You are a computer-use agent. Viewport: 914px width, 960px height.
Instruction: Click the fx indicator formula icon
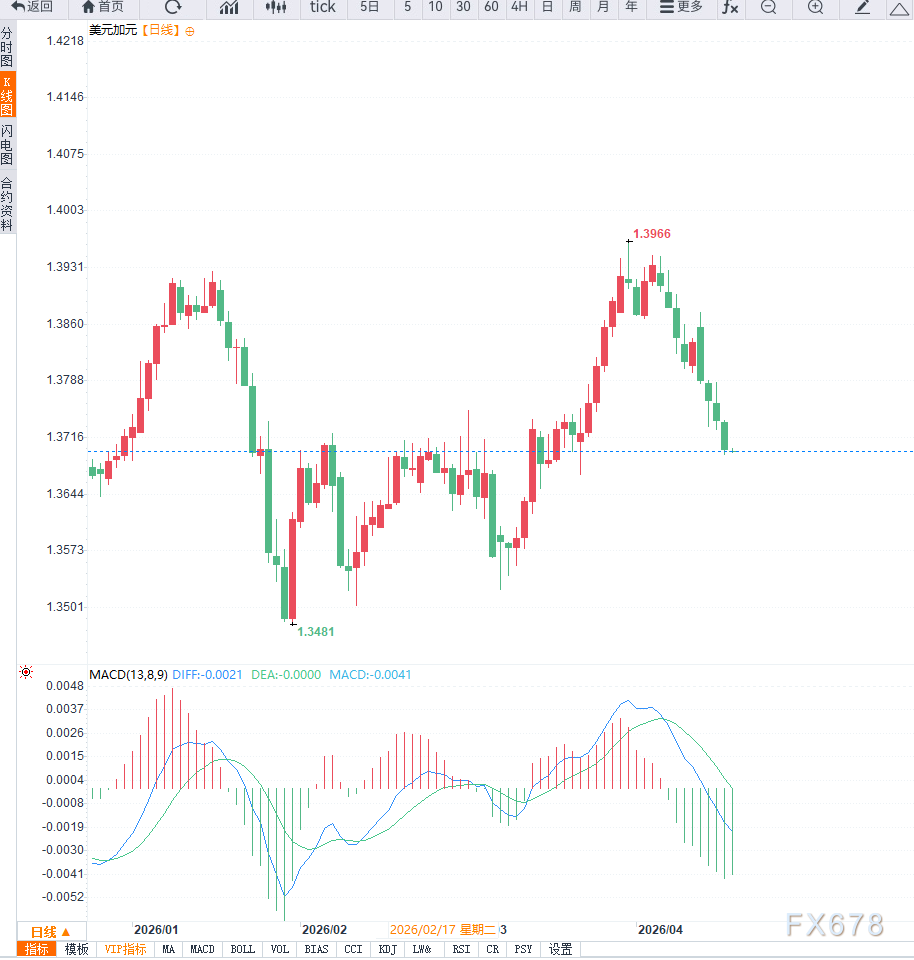coord(730,8)
